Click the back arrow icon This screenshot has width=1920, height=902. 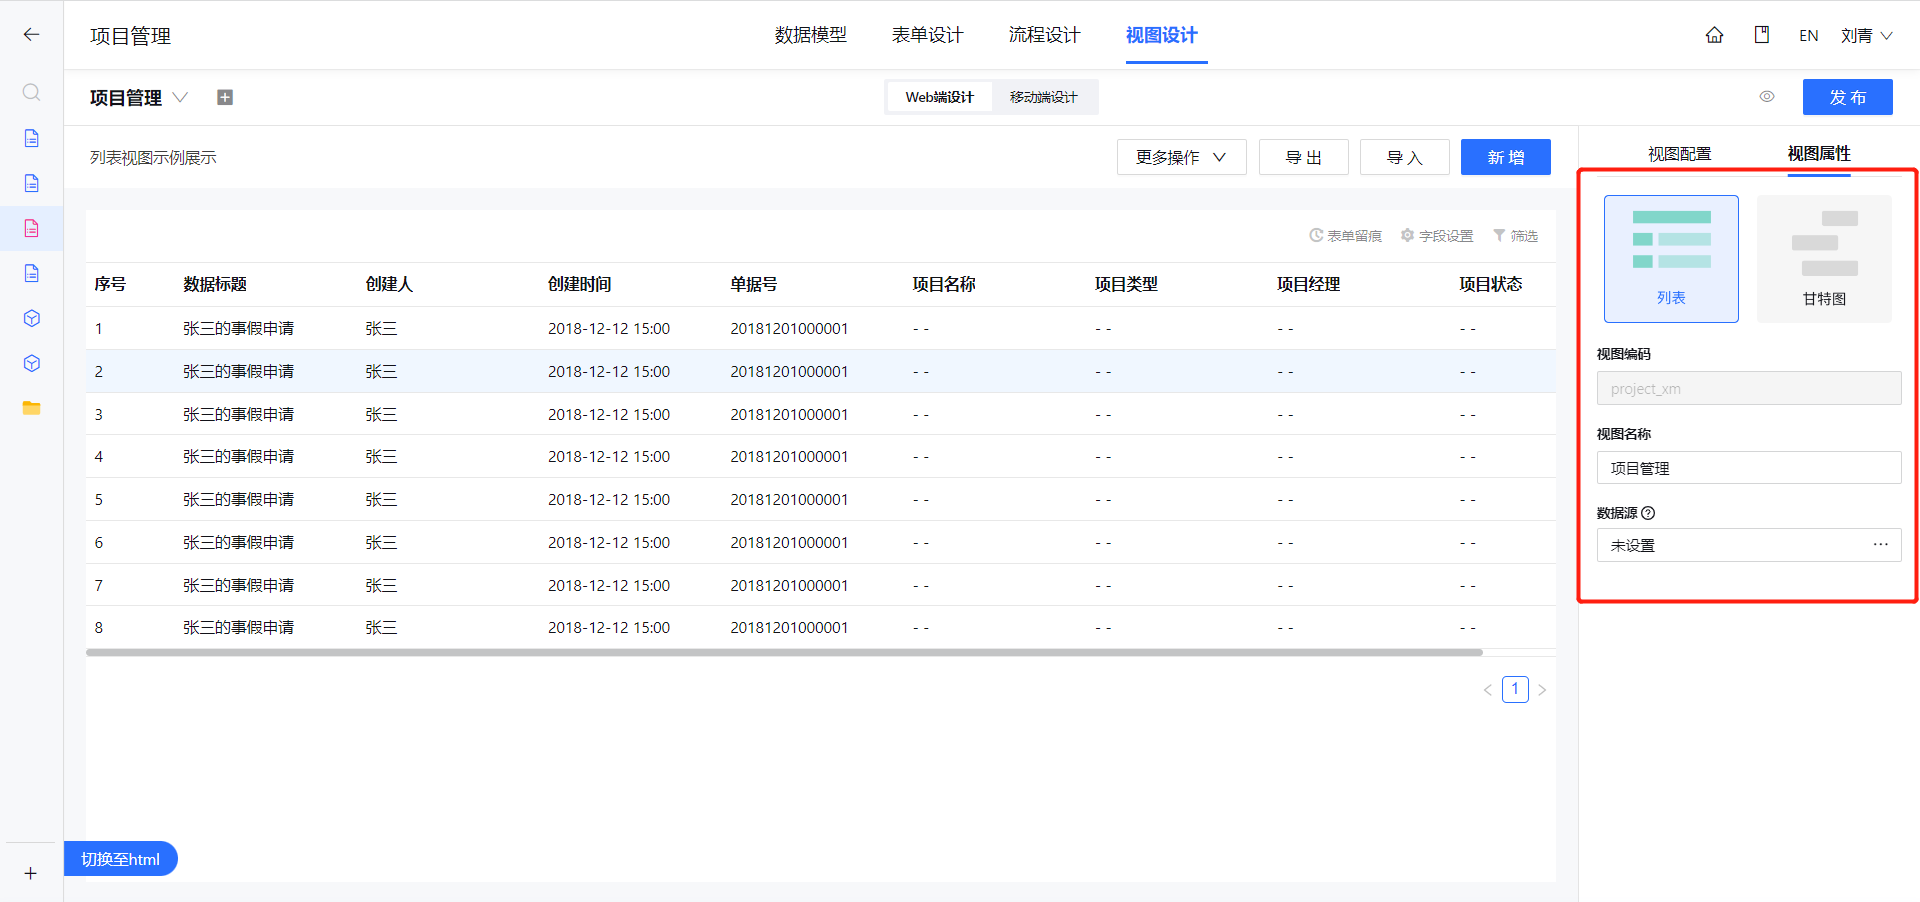point(31,35)
